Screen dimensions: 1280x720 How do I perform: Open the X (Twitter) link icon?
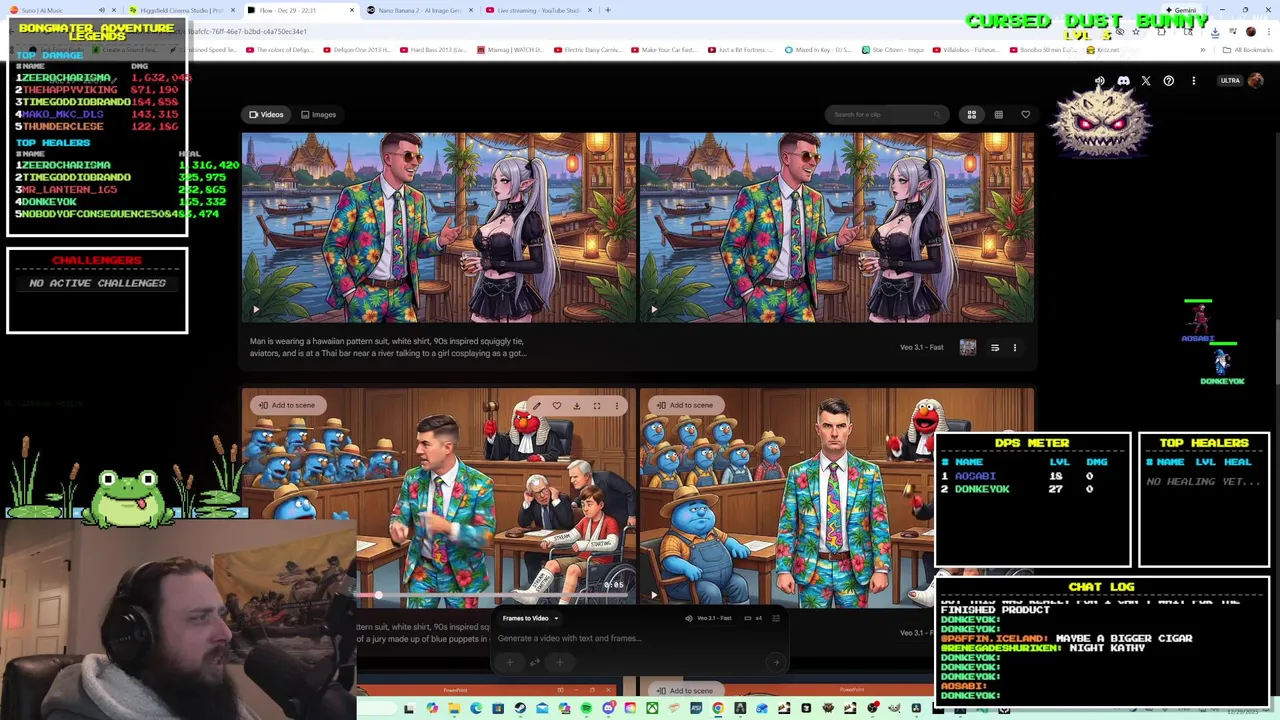click(1146, 81)
